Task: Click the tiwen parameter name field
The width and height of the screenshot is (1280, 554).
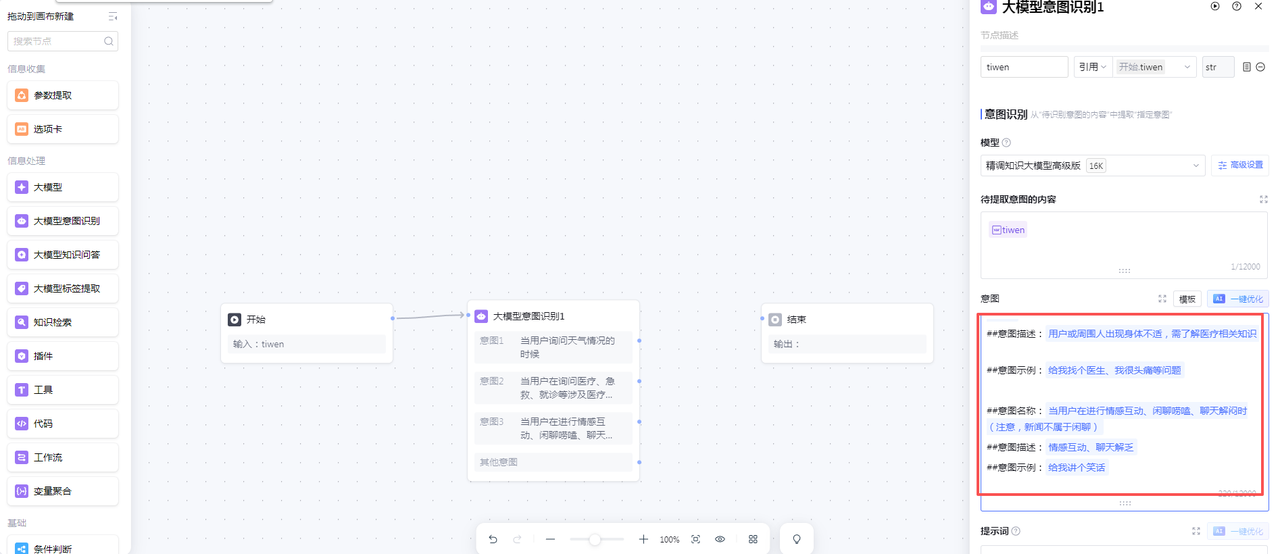Action: pos(1024,67)
